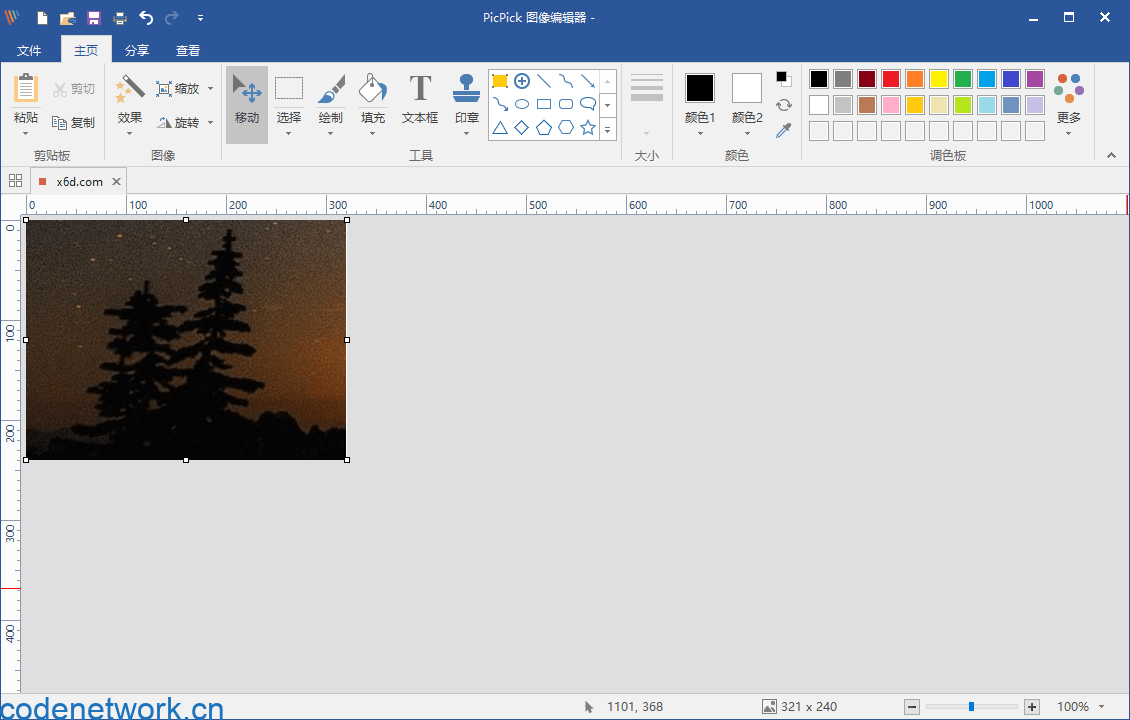Click the 321 x 240 image size indicator
This screenshot has height=720, width=1130.
tap(800, 707)
